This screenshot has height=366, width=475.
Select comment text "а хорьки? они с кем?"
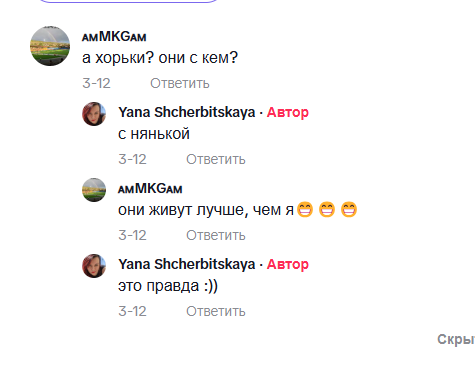point(160,58)
